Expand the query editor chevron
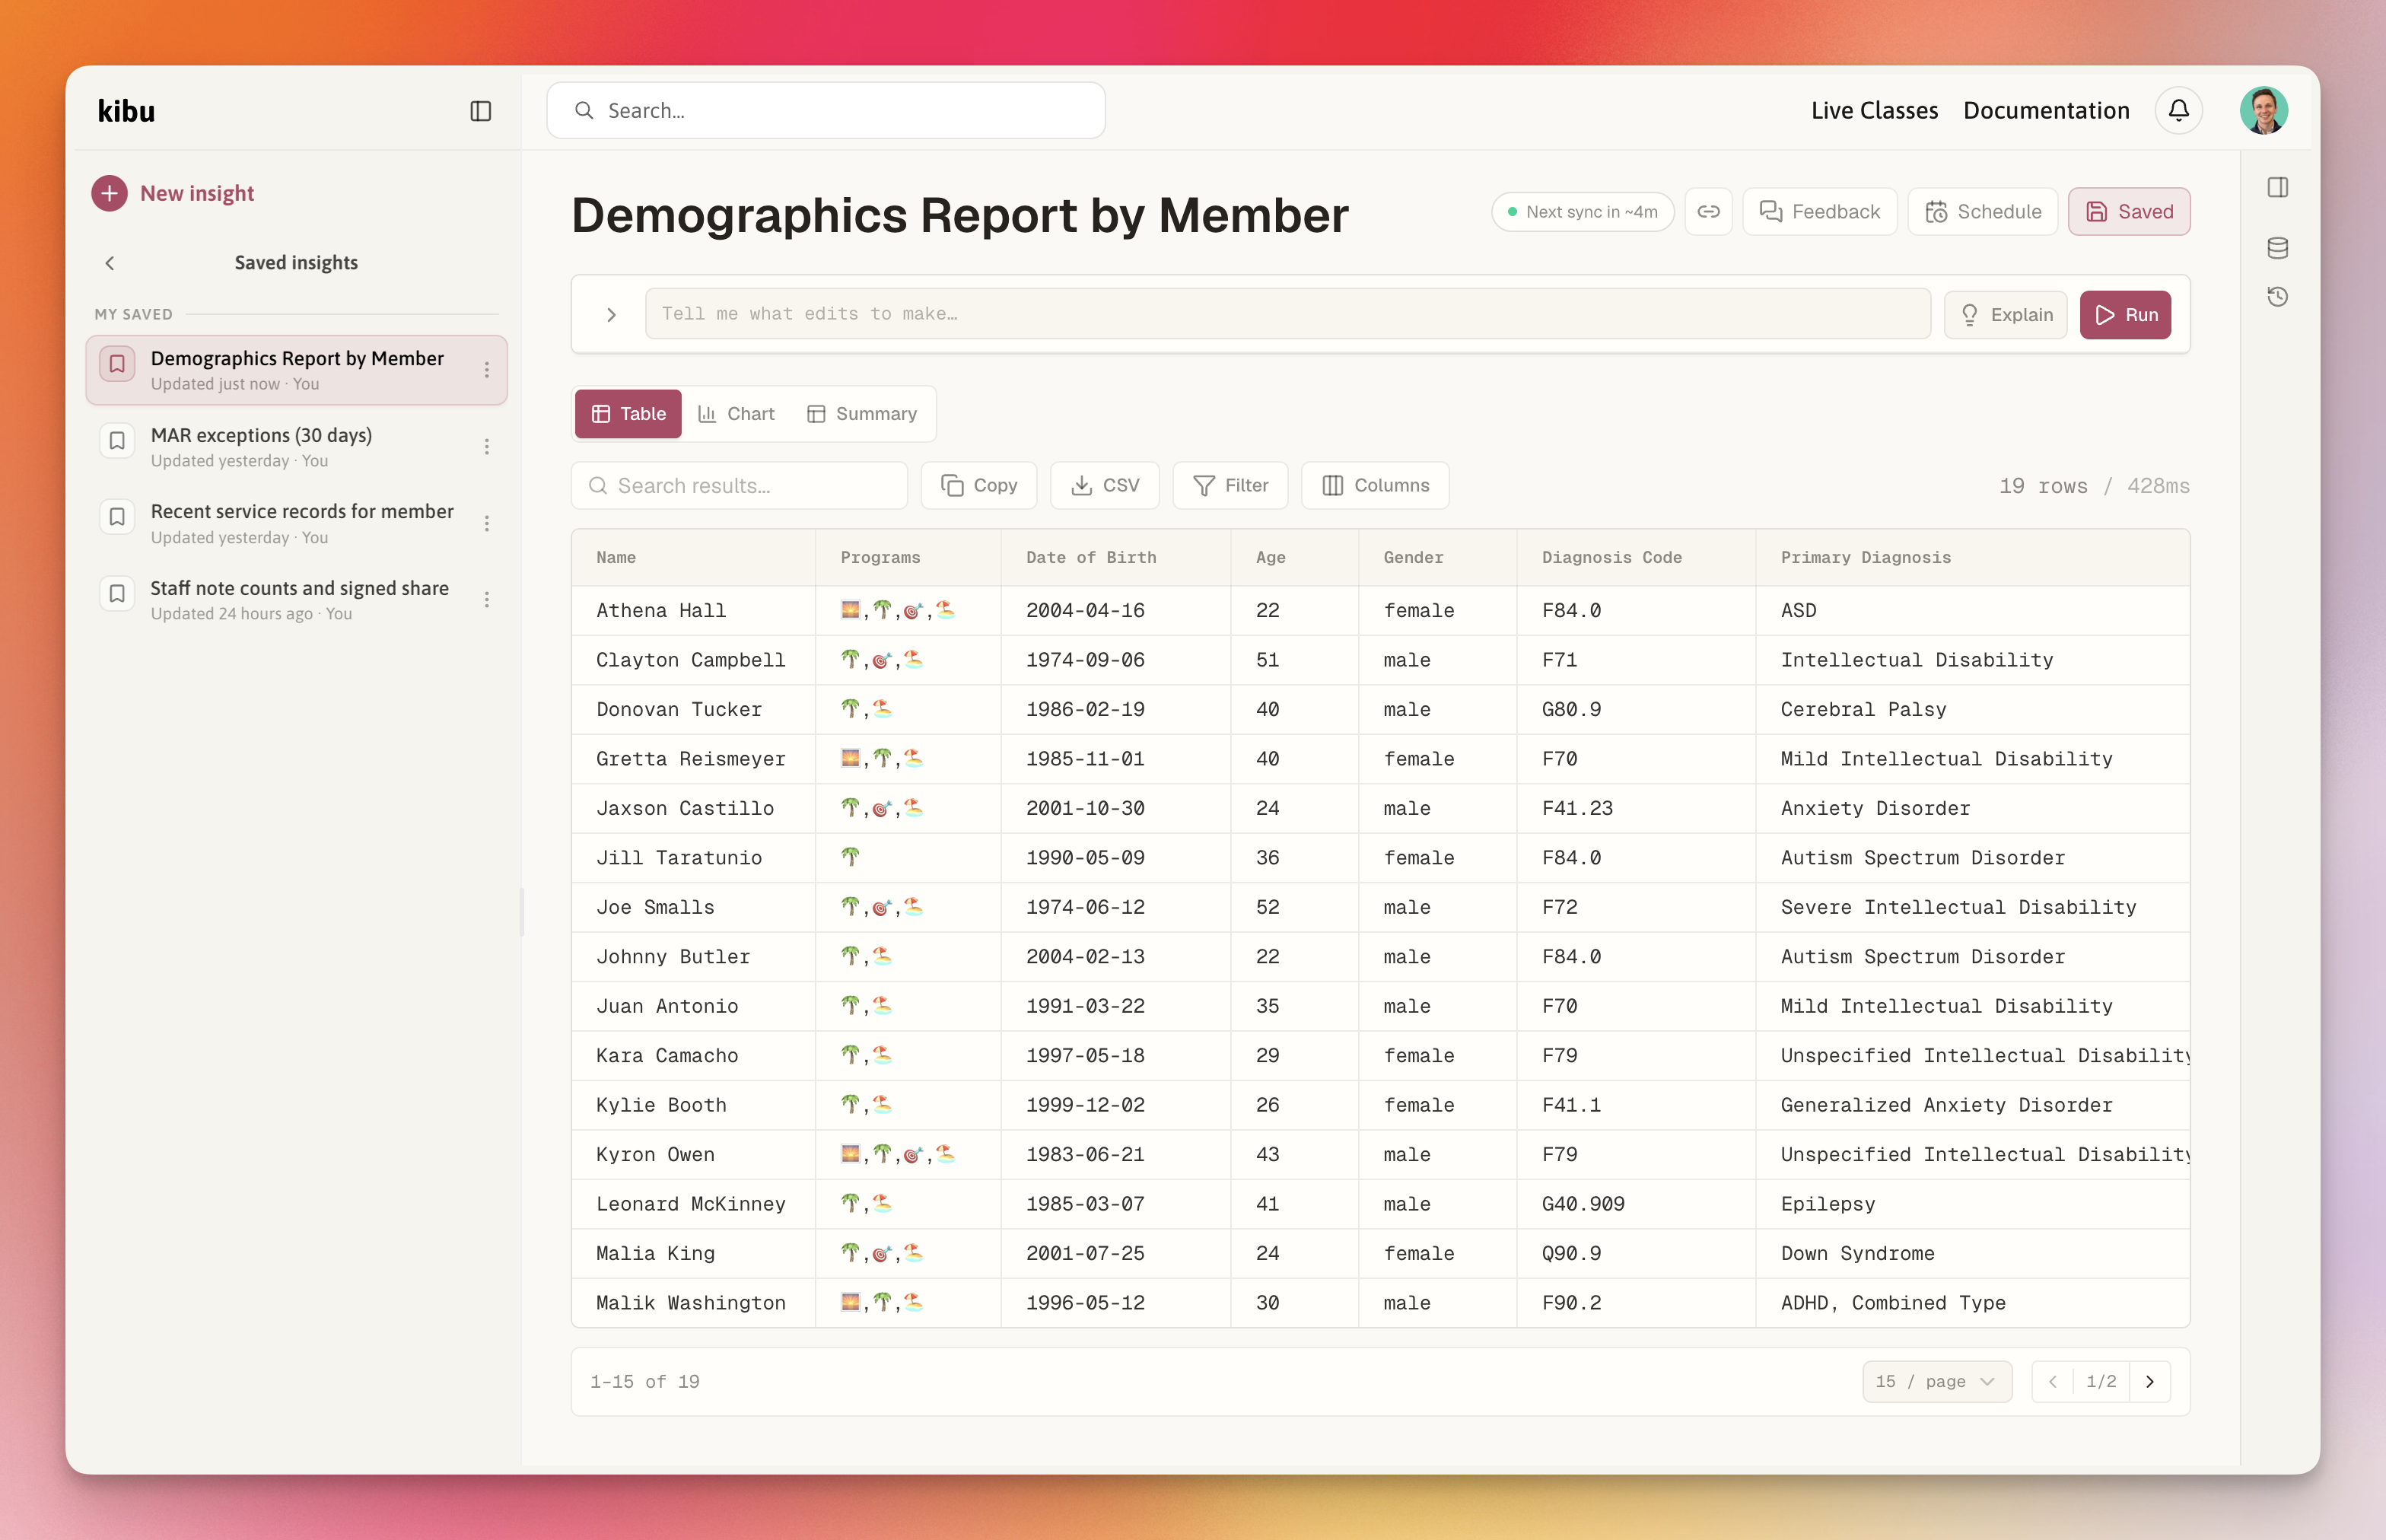Screen dimensions: 2386x1540 (x=611, y=315)
